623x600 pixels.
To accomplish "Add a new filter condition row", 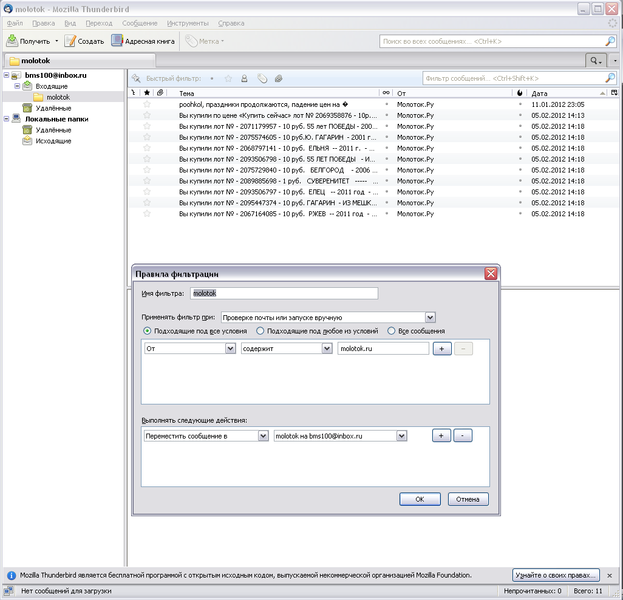I will (442, 349).
